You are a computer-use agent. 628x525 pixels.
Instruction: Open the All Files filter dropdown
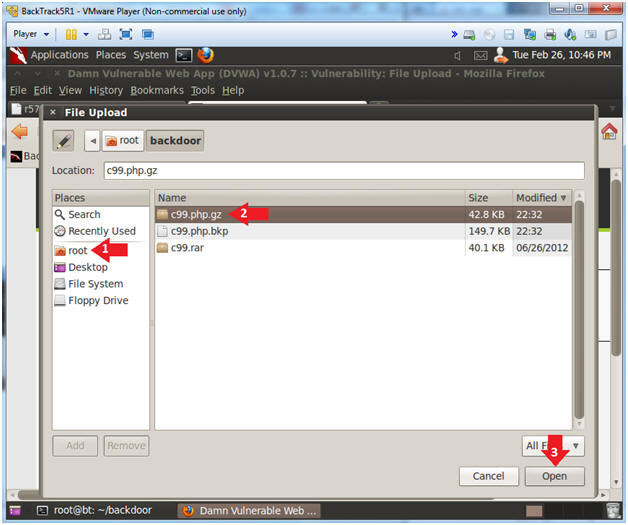click(x=553, y=446)
